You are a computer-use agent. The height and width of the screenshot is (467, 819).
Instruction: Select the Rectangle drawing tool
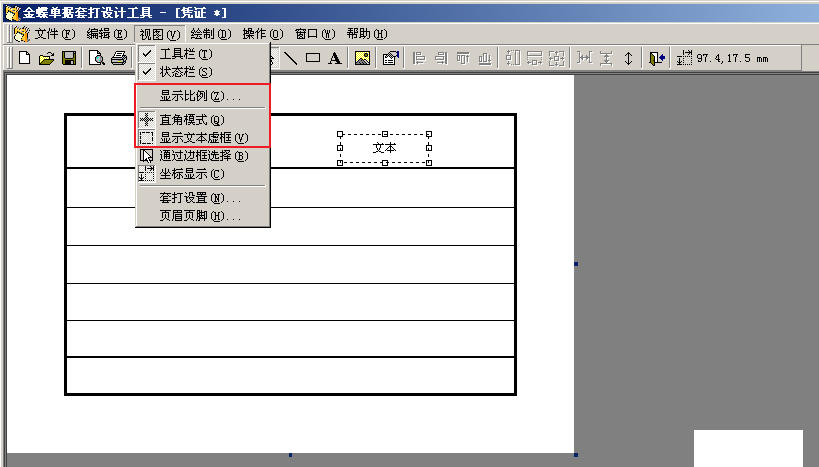313,58
